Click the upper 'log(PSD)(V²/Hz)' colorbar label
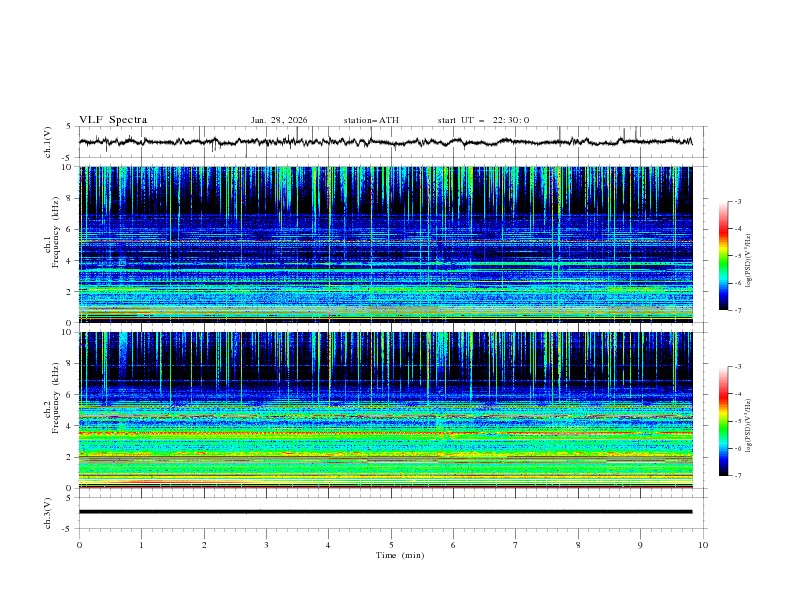Viewport: 792px width, 612px height. pos(749,261)
